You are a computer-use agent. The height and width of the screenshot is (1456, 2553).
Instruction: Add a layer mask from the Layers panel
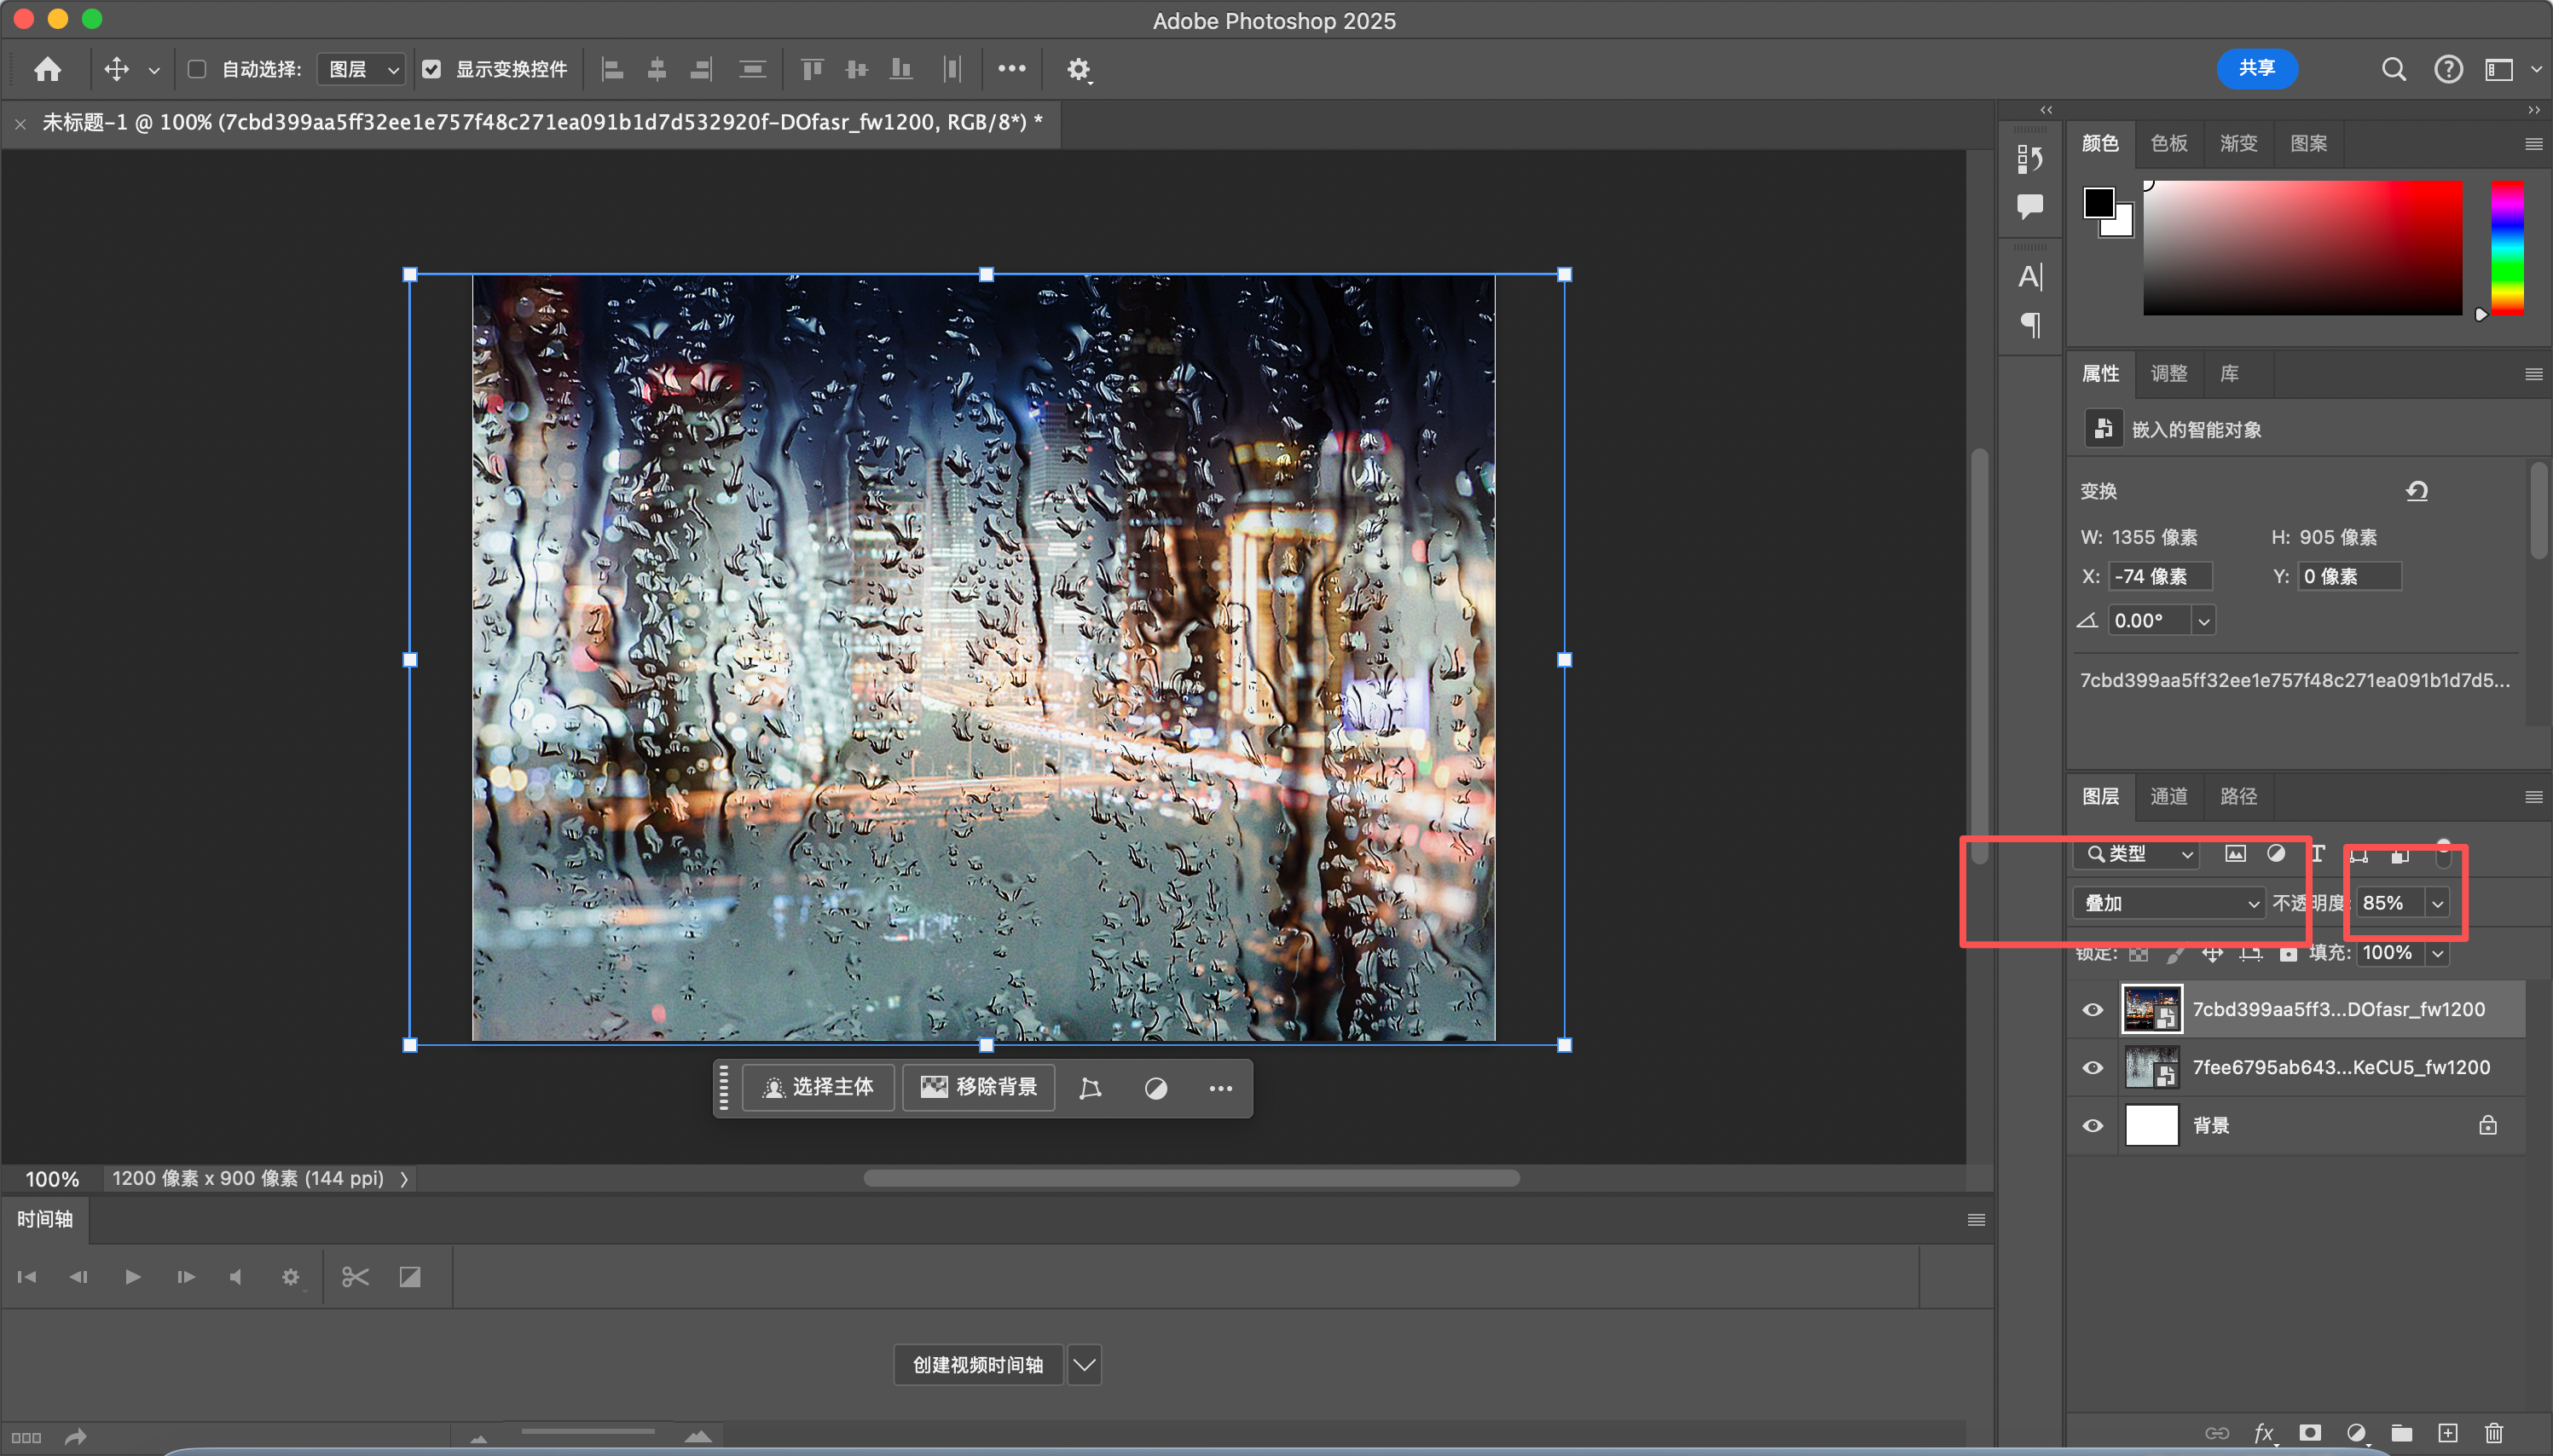[2309, 1433]
